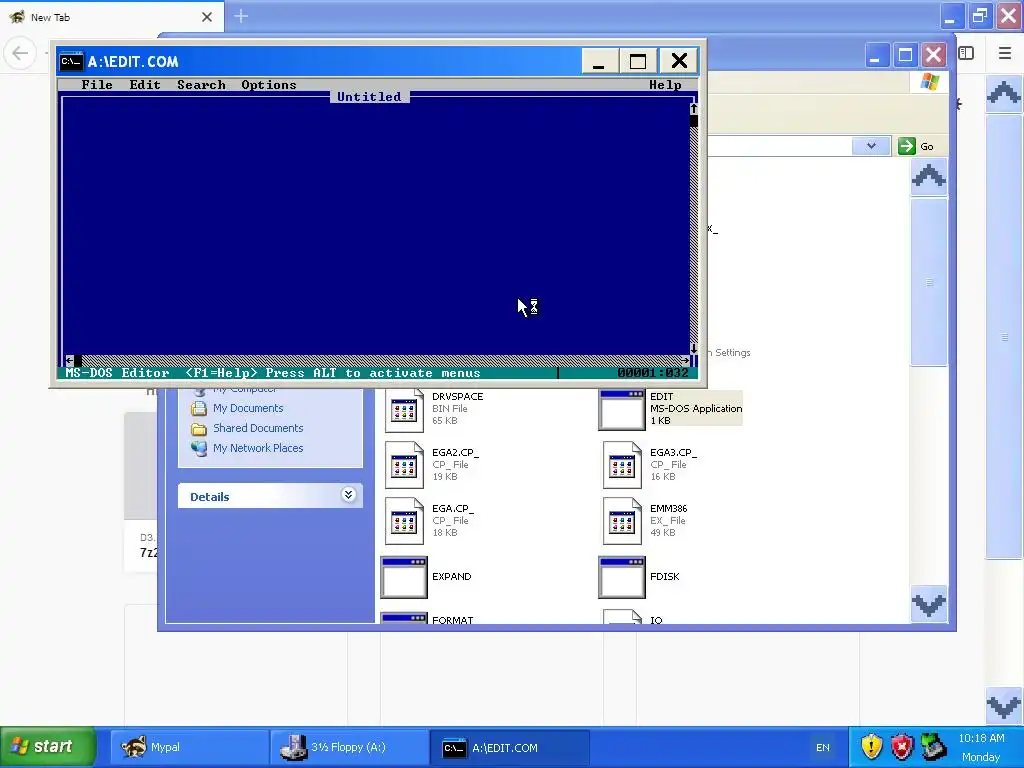Open the Edit menu in MS-DOS Editor

(144, 85)
